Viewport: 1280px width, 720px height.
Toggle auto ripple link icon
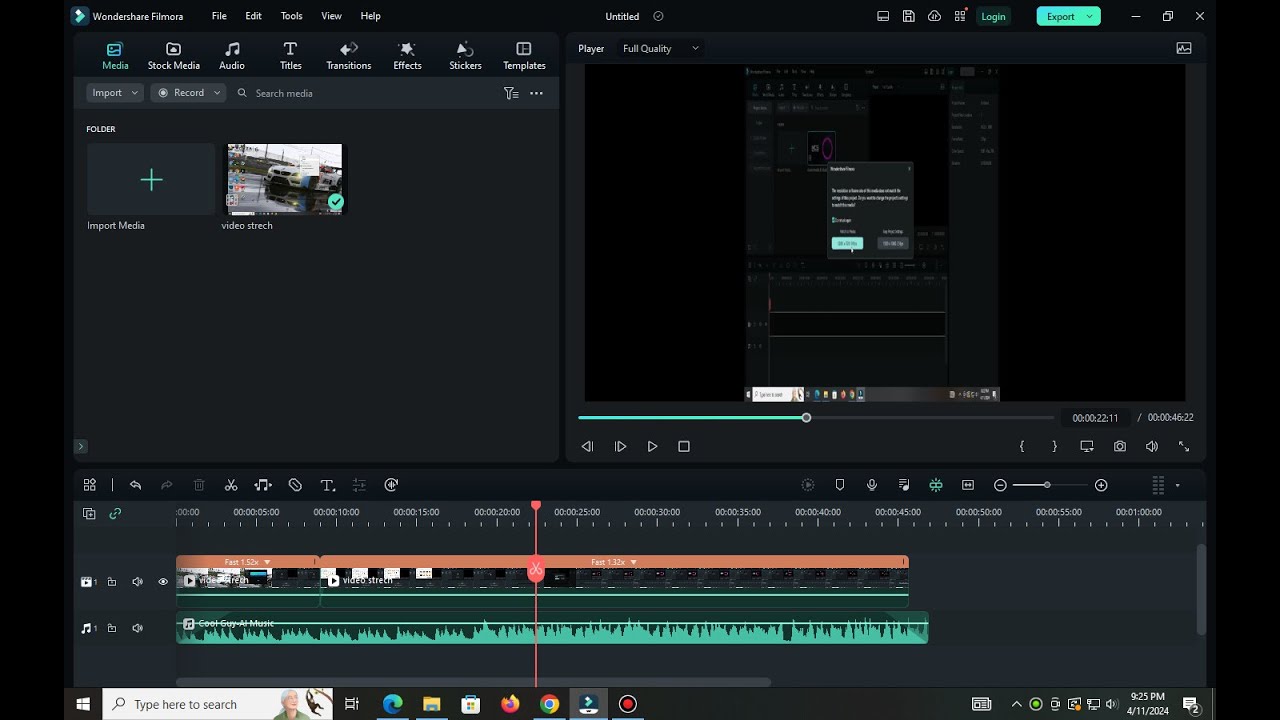[x=115, y=513]
